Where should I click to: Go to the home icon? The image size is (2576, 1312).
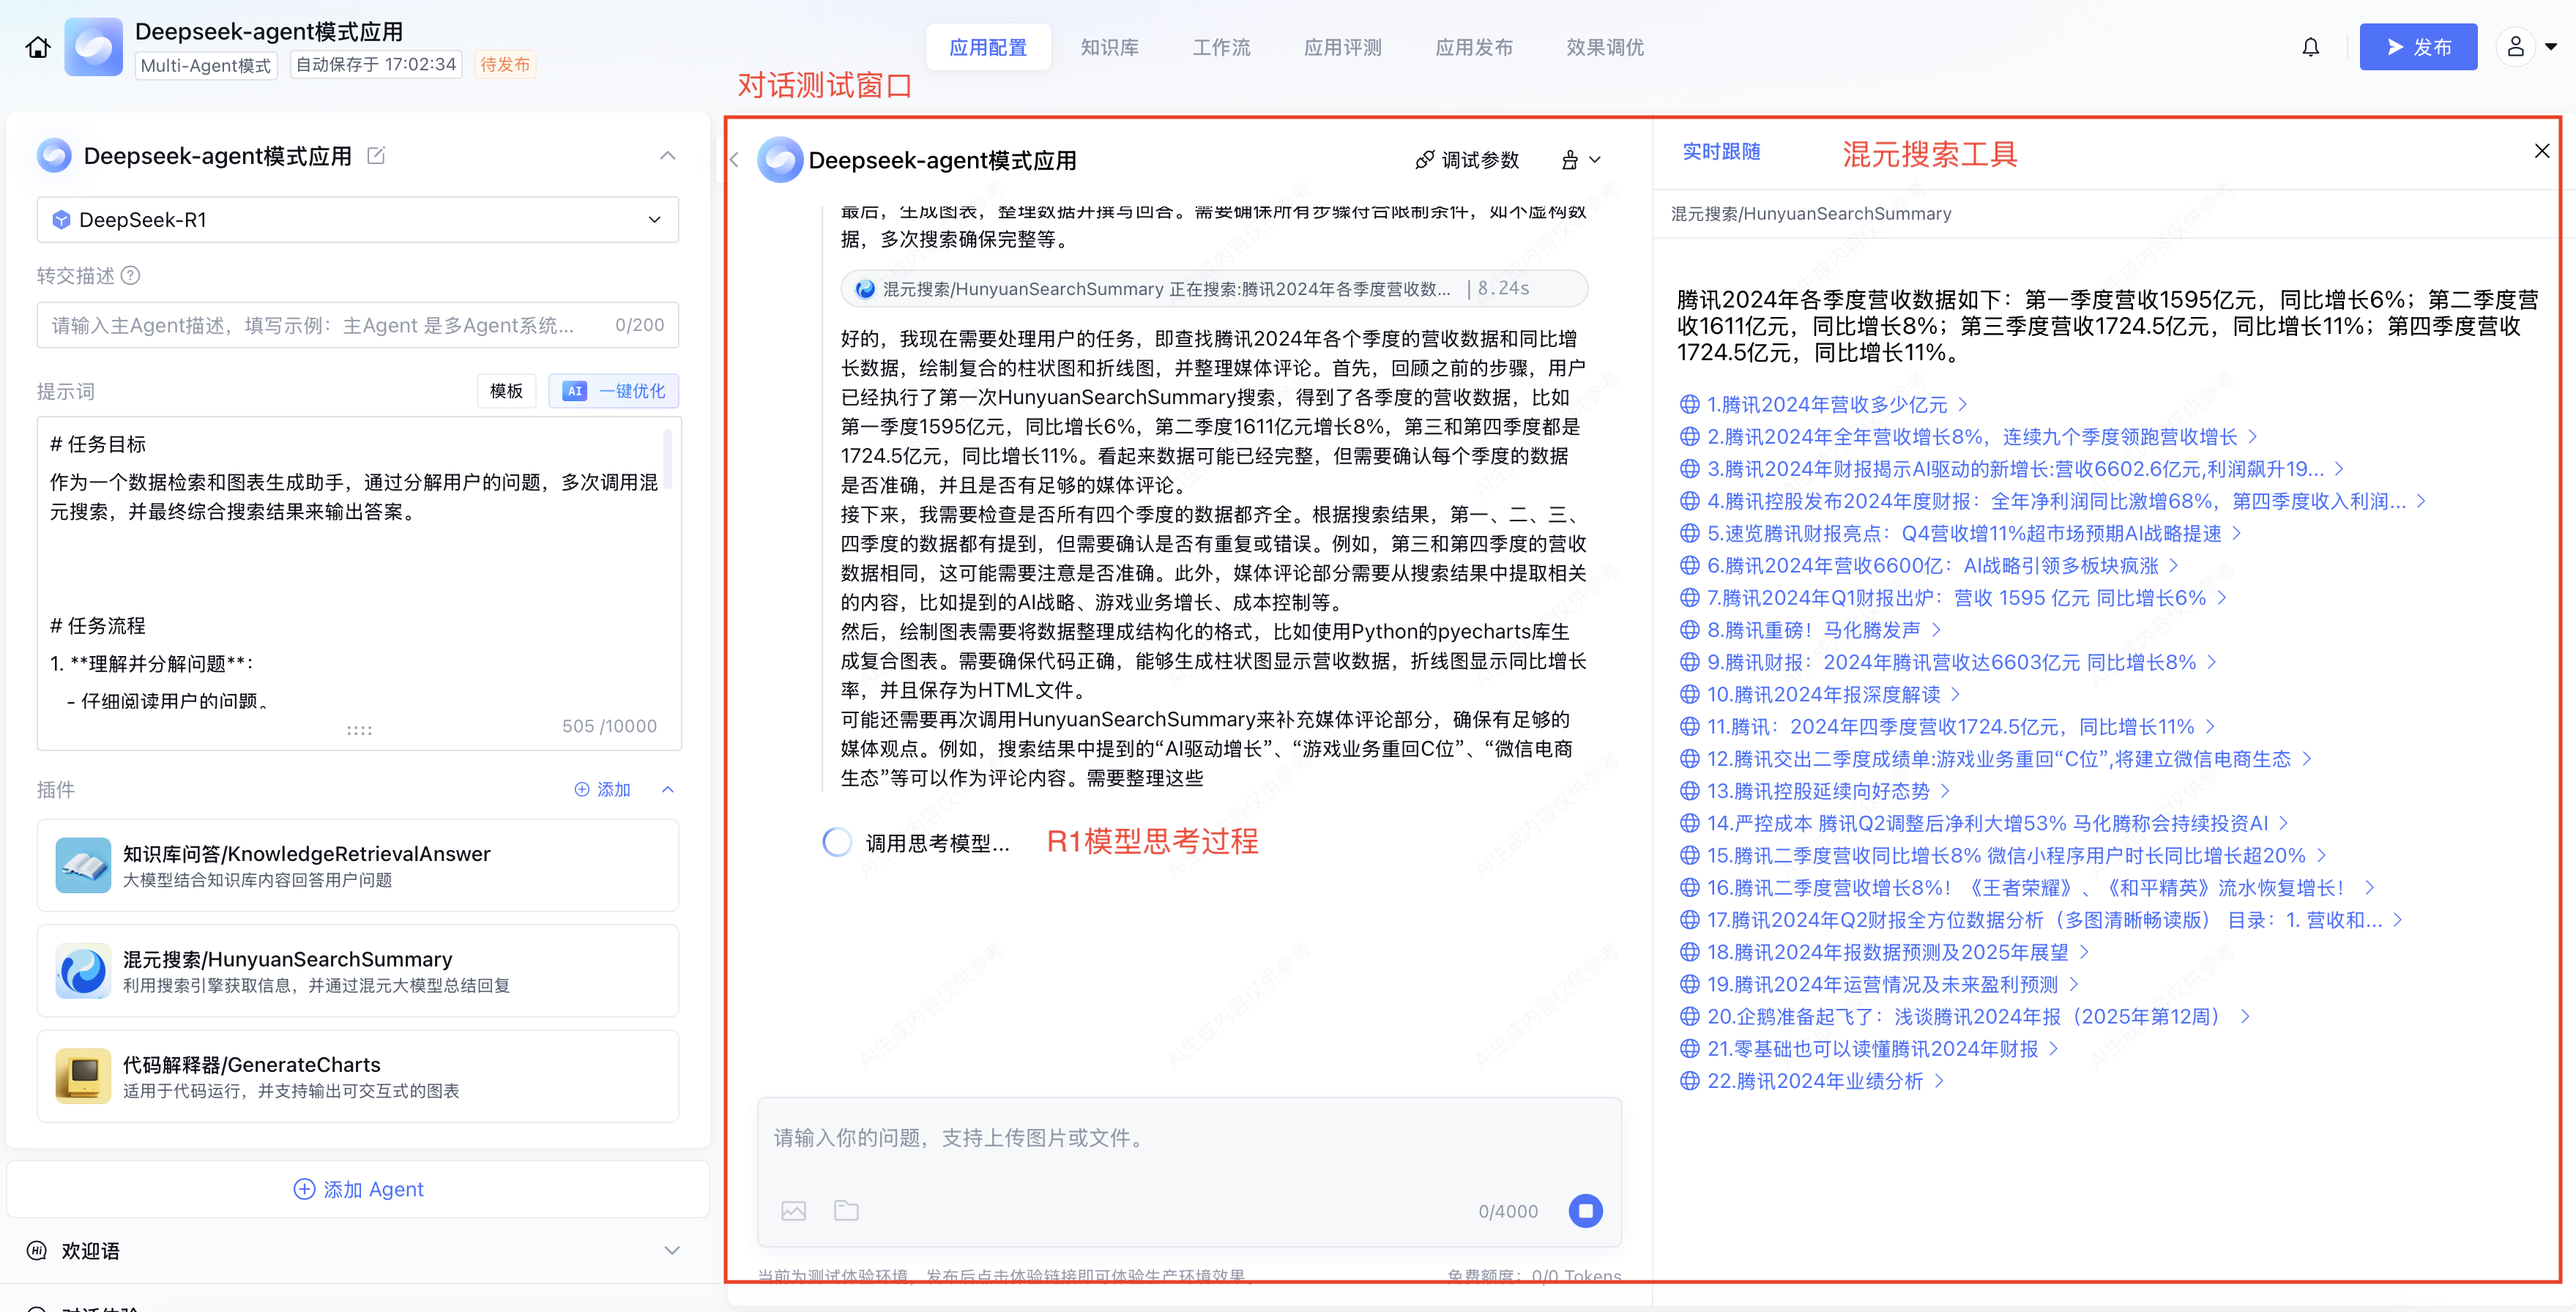click(x=38, y=47)
